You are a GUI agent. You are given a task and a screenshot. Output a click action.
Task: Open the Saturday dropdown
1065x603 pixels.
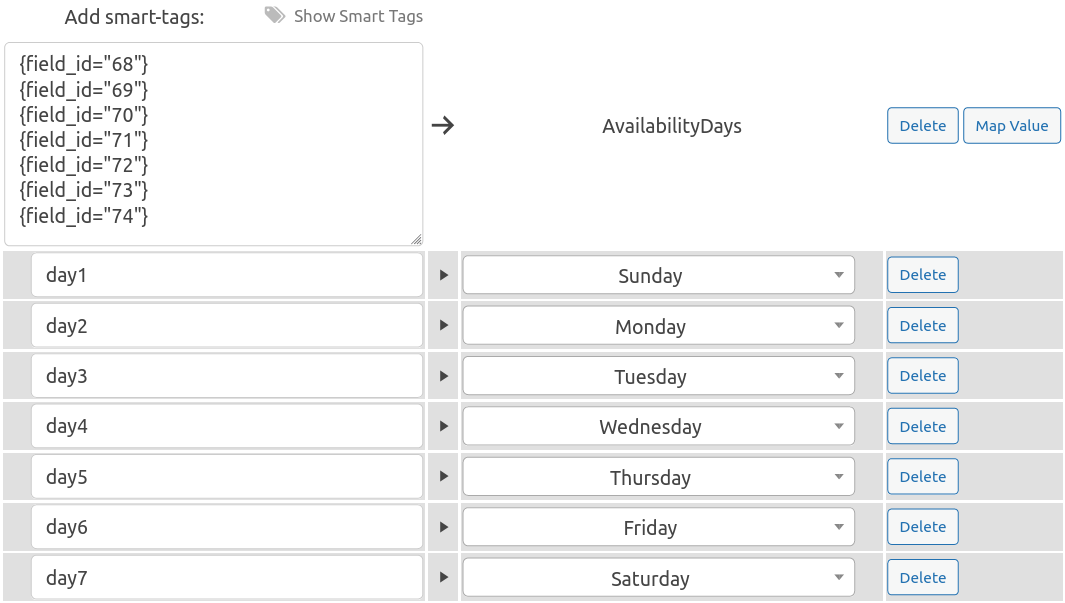[658, 578]
